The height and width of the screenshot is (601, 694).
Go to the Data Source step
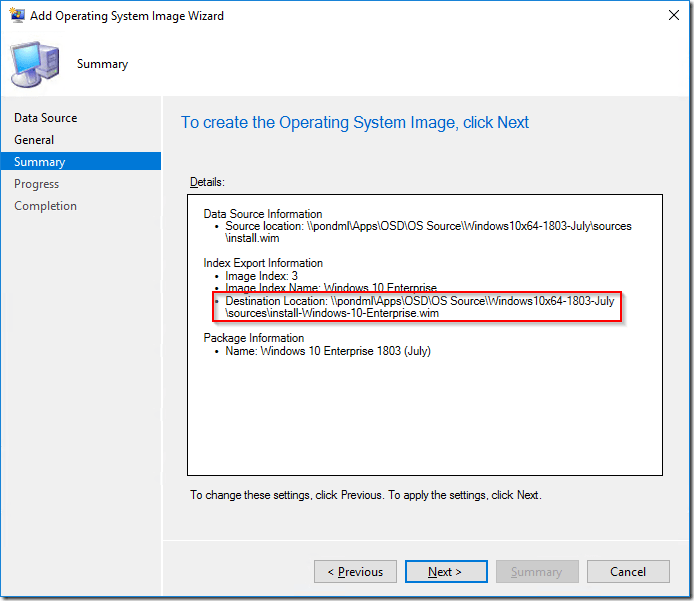click(45, 118)
